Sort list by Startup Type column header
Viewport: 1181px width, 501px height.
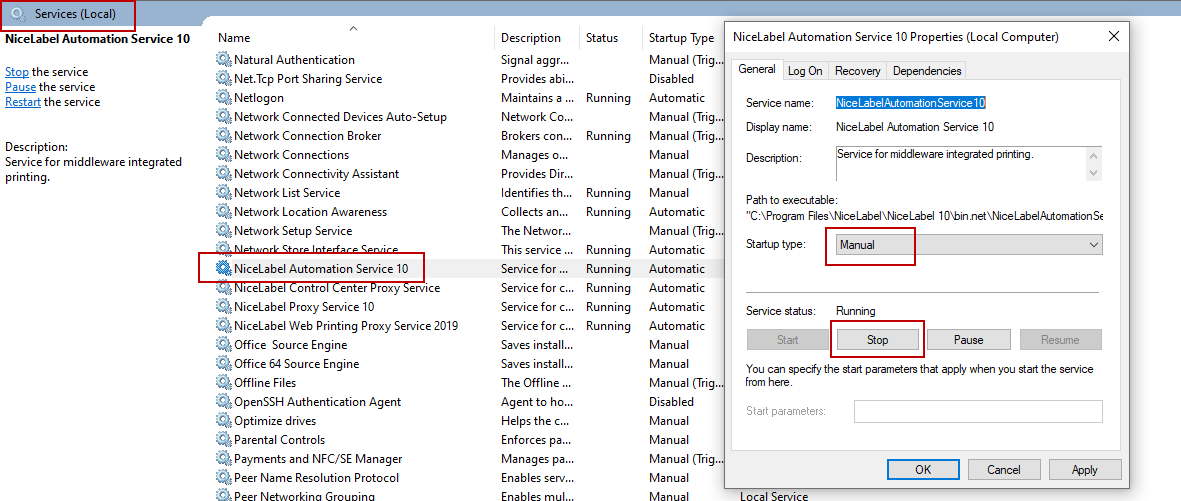click(681, 38)
